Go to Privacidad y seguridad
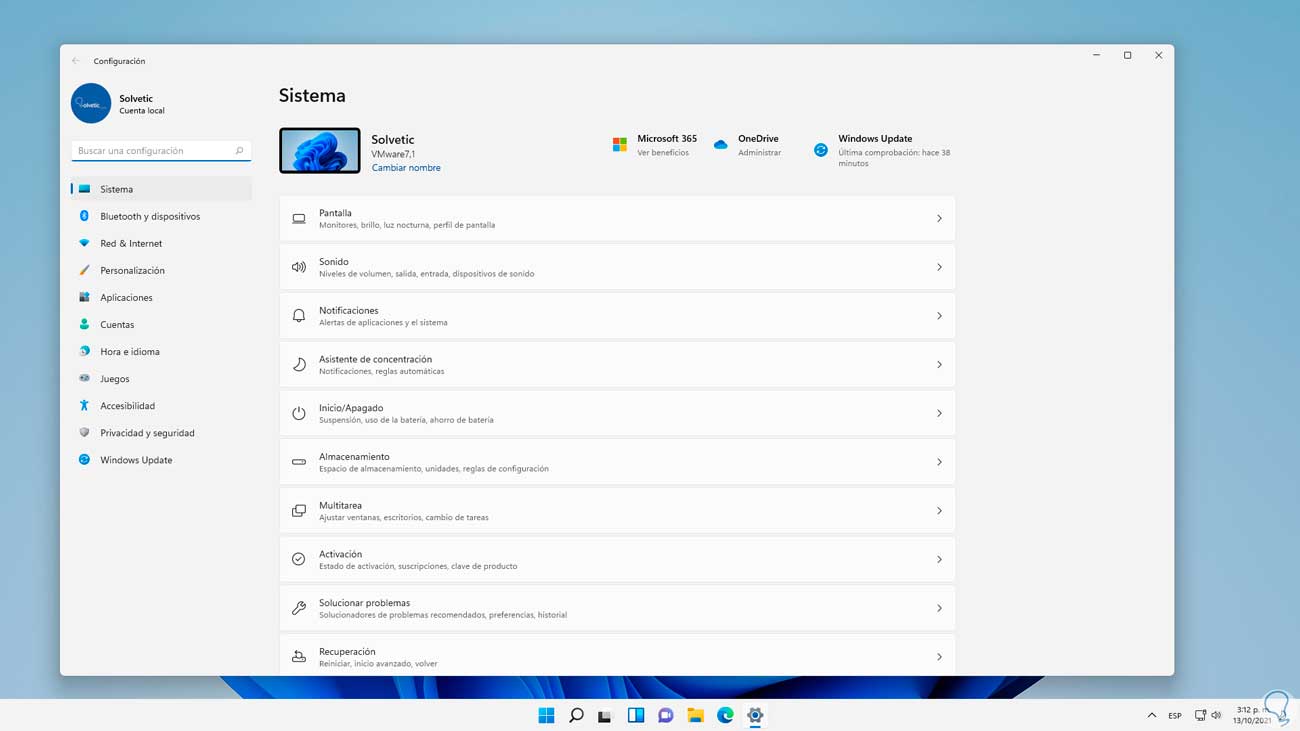 [161, 432]
